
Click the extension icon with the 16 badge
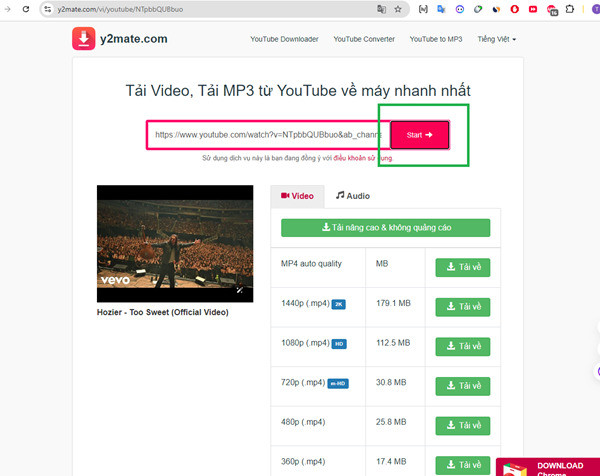click(552, 10)
